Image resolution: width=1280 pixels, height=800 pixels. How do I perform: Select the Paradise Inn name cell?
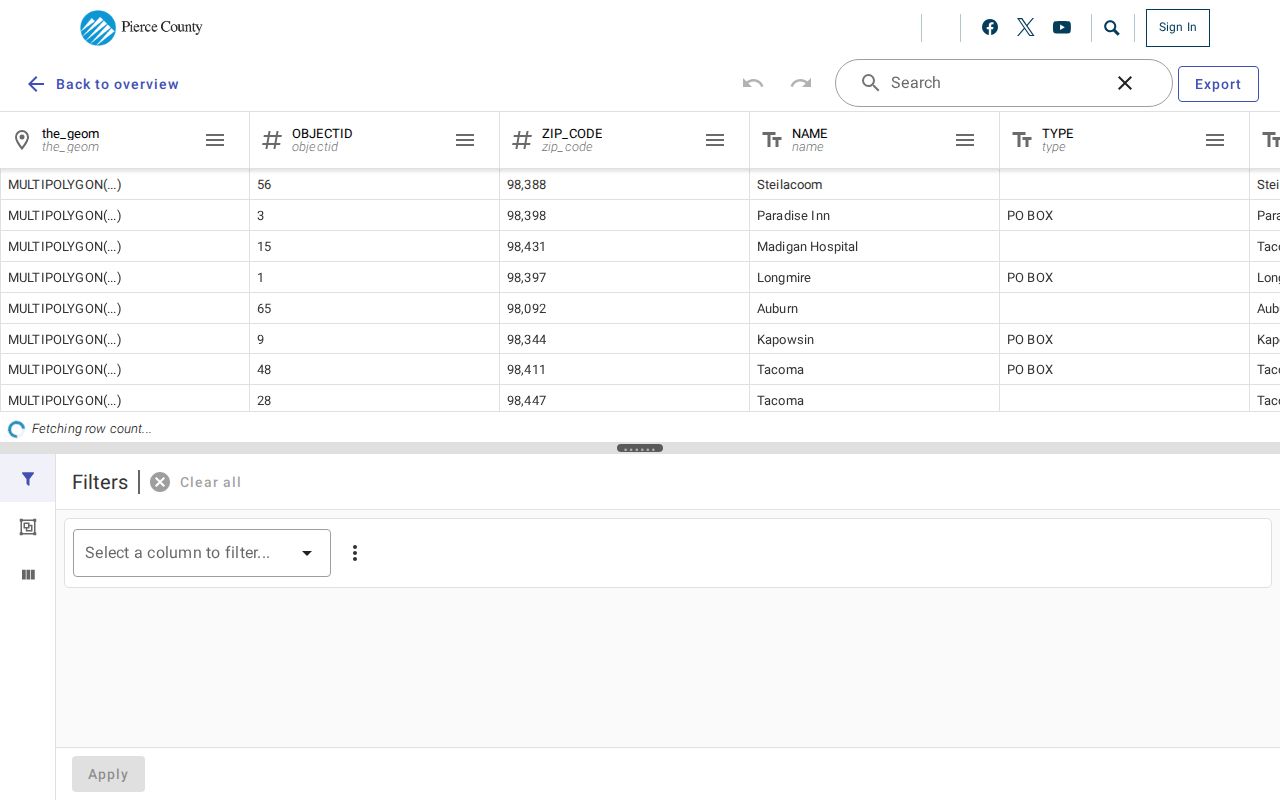(x=874, y=216)
